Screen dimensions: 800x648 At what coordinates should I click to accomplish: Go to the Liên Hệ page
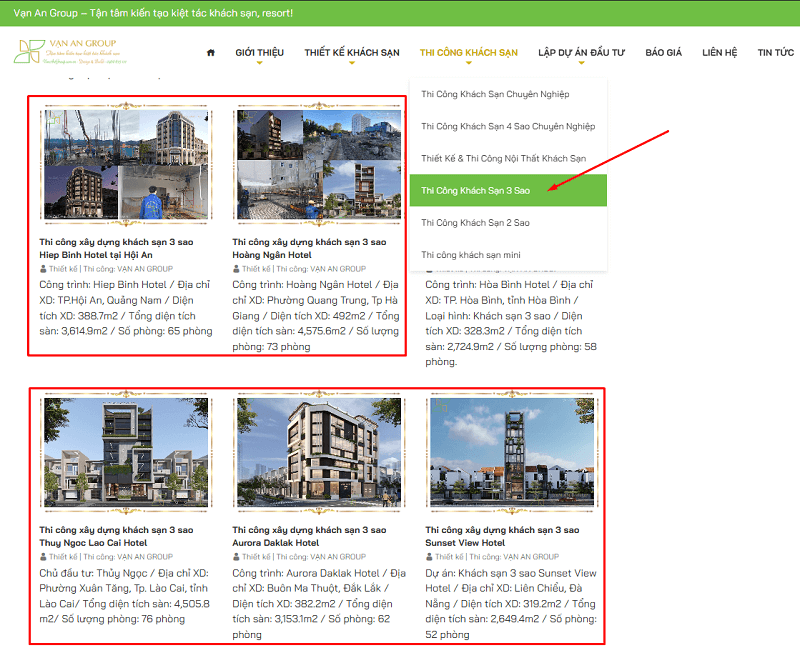coord(719,53)
